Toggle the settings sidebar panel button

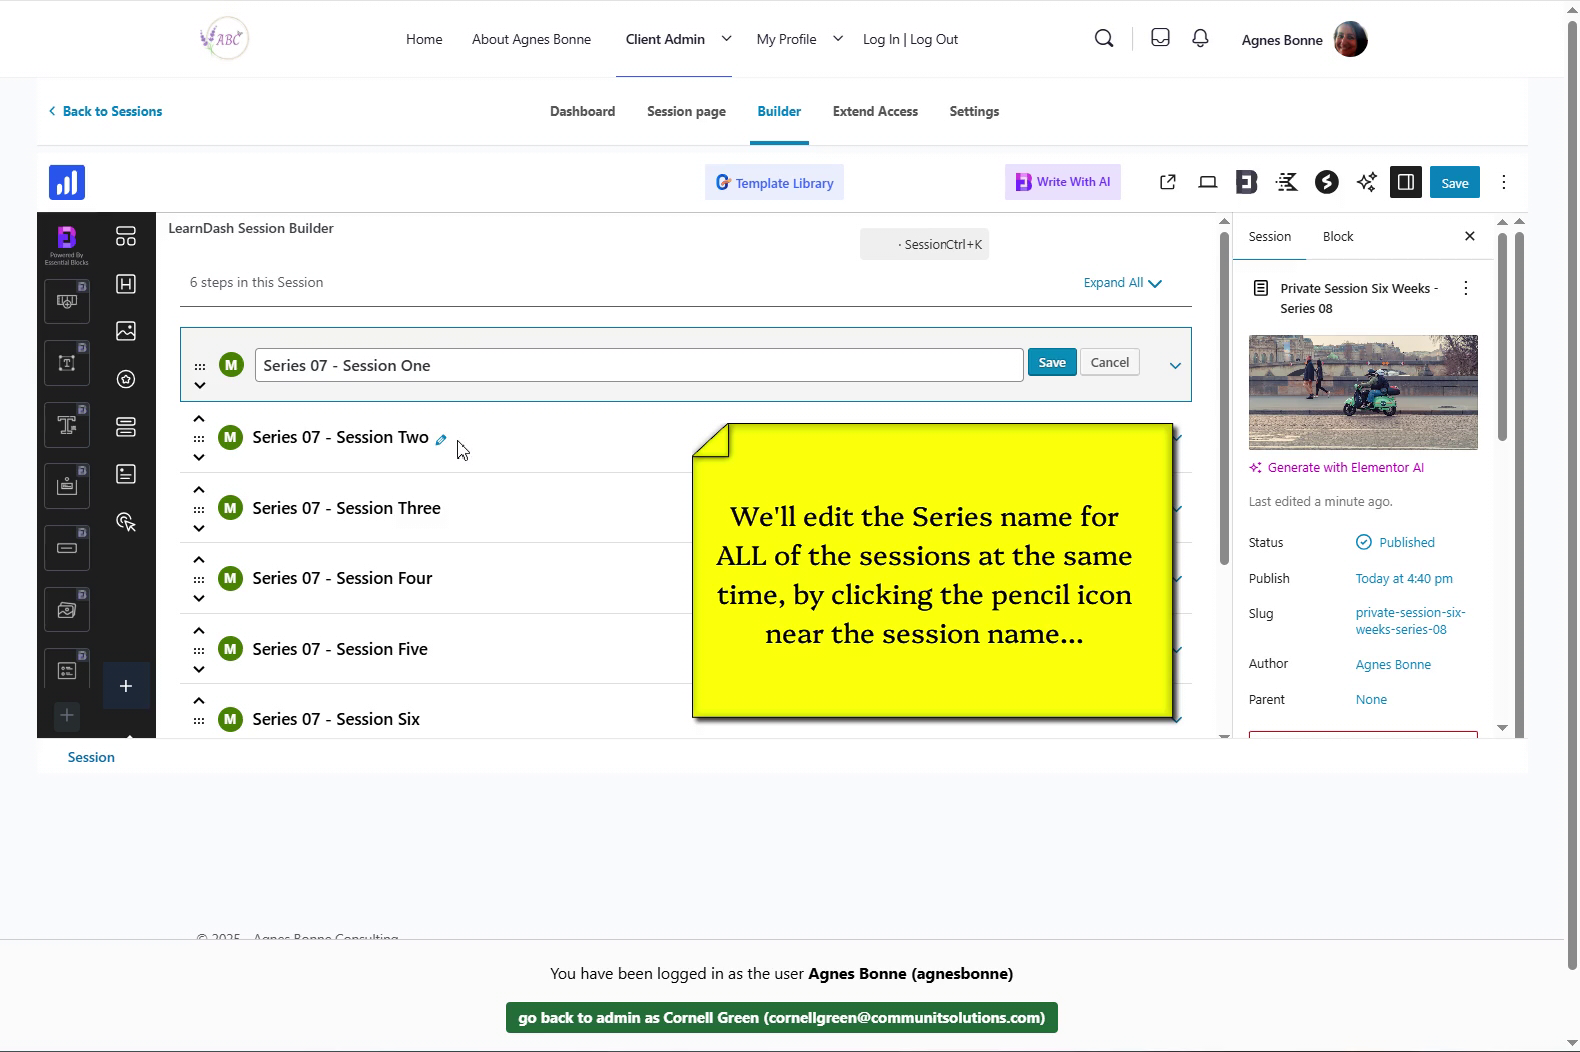coord(1405,182)
